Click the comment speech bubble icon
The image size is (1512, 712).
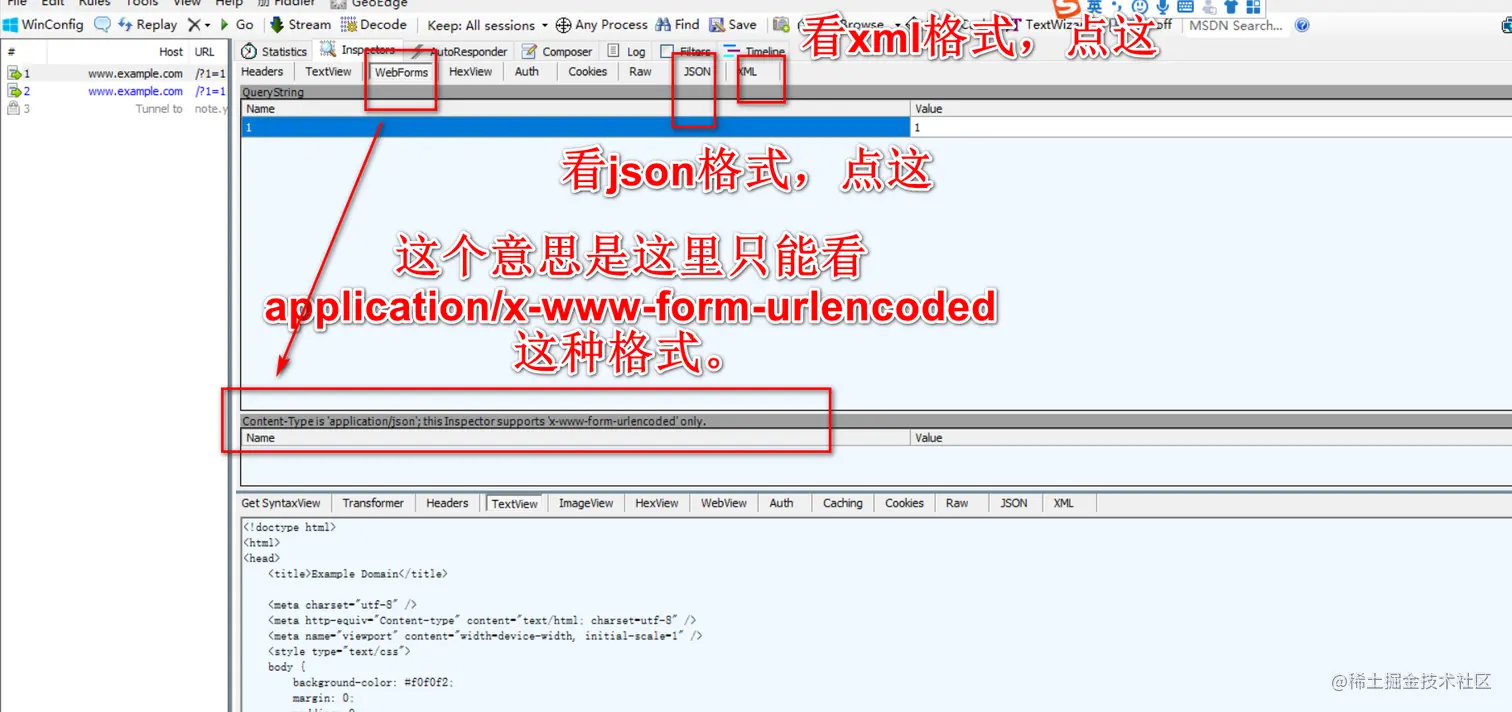102,25
